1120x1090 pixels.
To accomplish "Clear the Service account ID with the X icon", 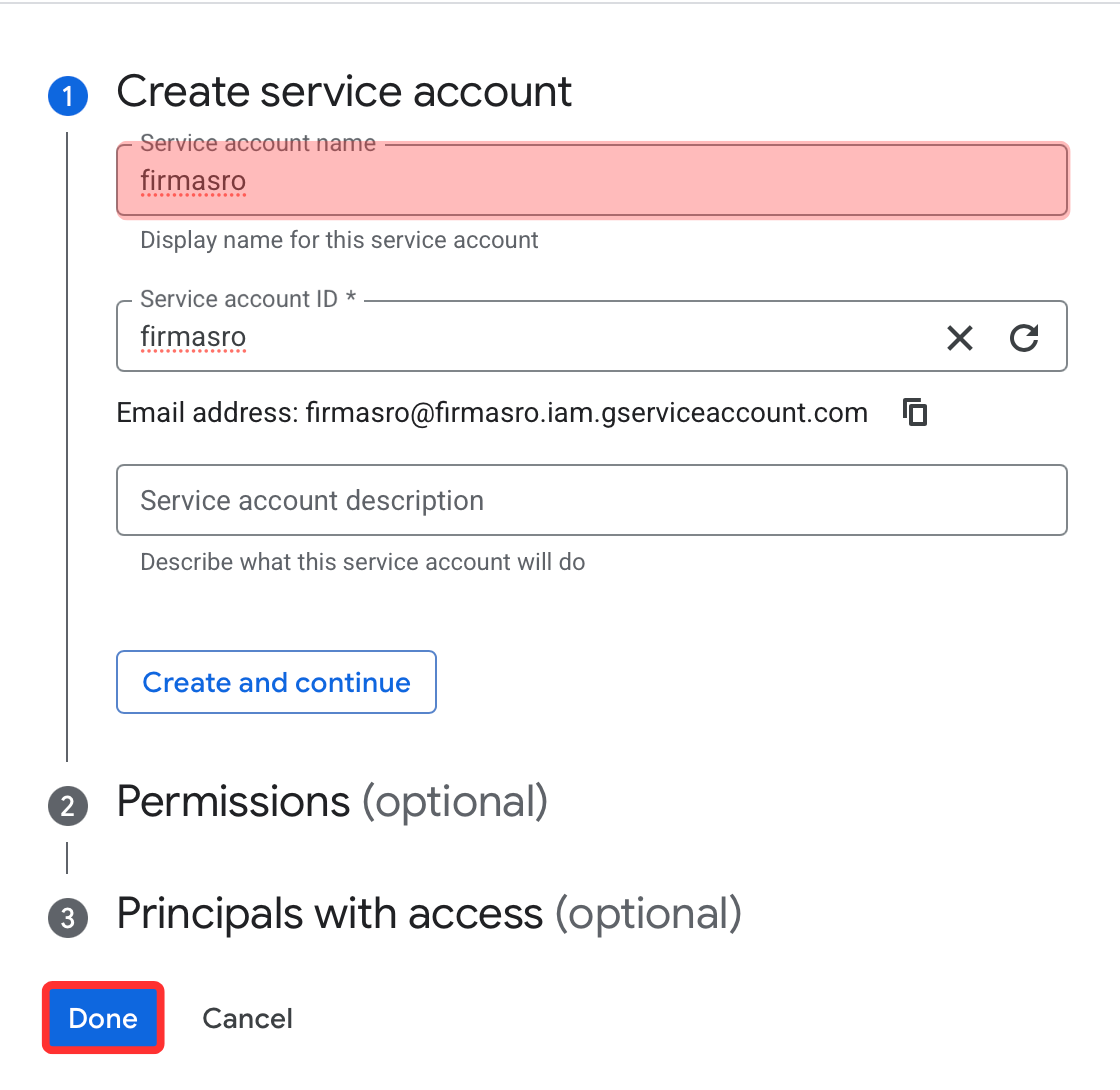I will [x=959, y=338].
